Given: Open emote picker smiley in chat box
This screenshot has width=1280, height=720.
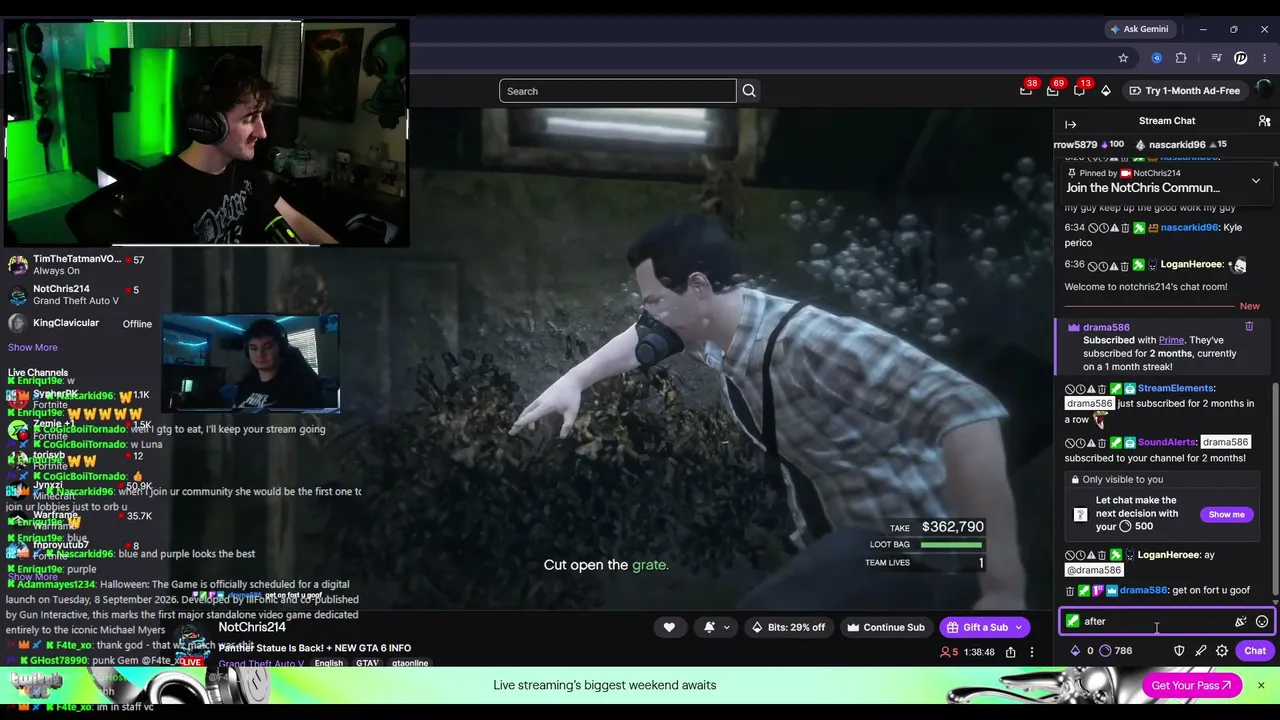Looking at the screenshot, I should pos(1262,621).
